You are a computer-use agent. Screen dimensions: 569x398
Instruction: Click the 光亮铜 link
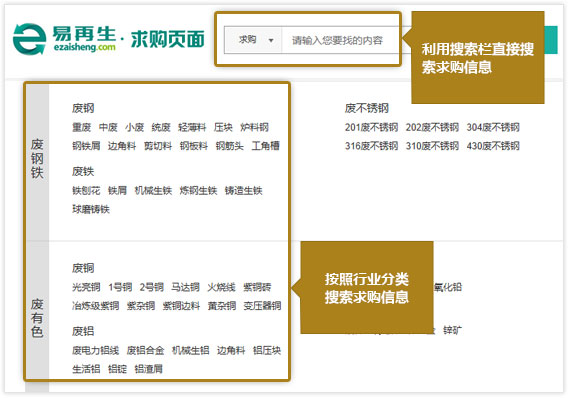86,287
